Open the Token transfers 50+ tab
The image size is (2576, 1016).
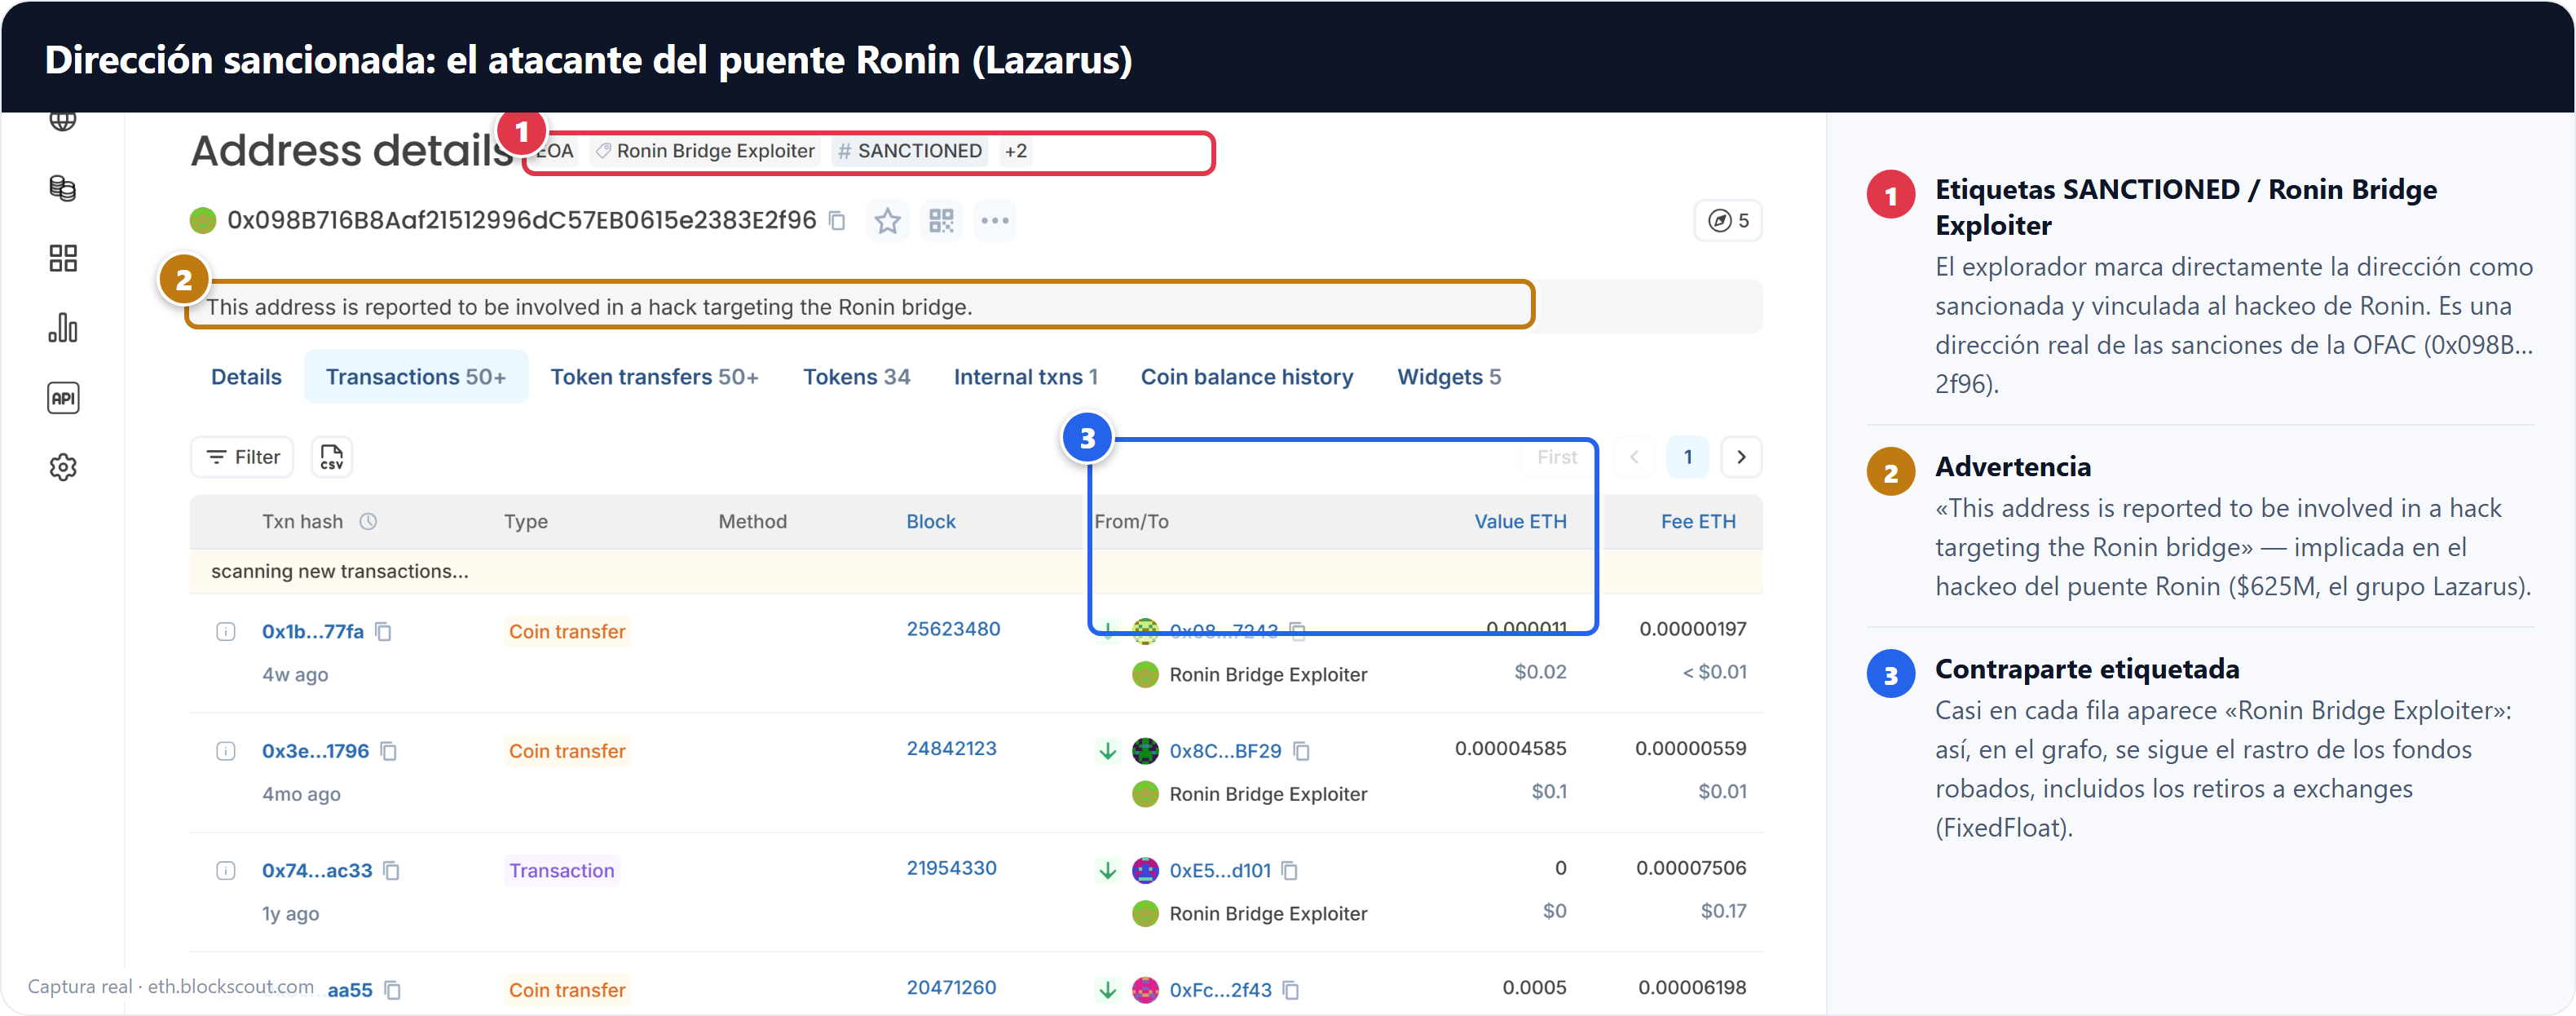(654, 377)
